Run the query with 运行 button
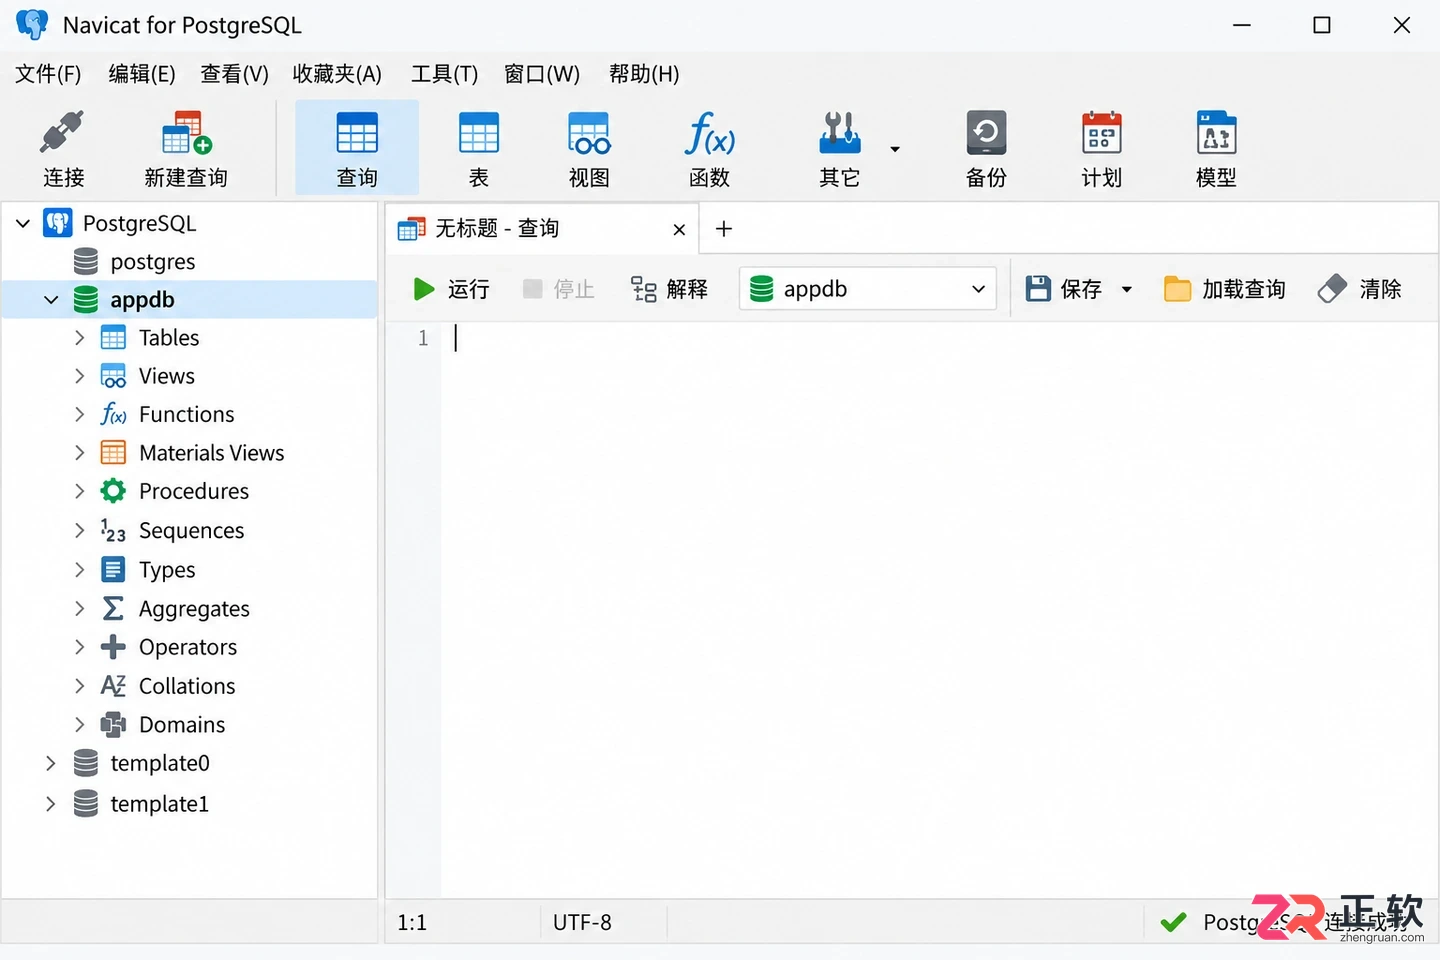 [x=451, y=289]
